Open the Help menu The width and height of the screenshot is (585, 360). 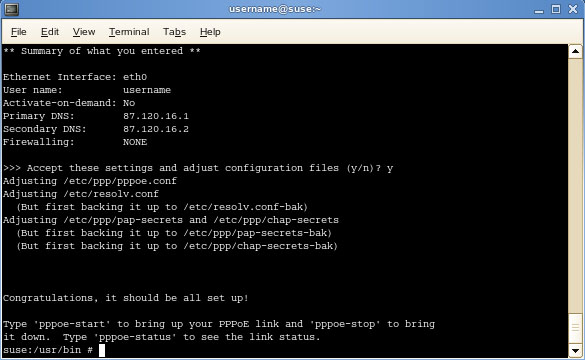(x=210, y=32)
